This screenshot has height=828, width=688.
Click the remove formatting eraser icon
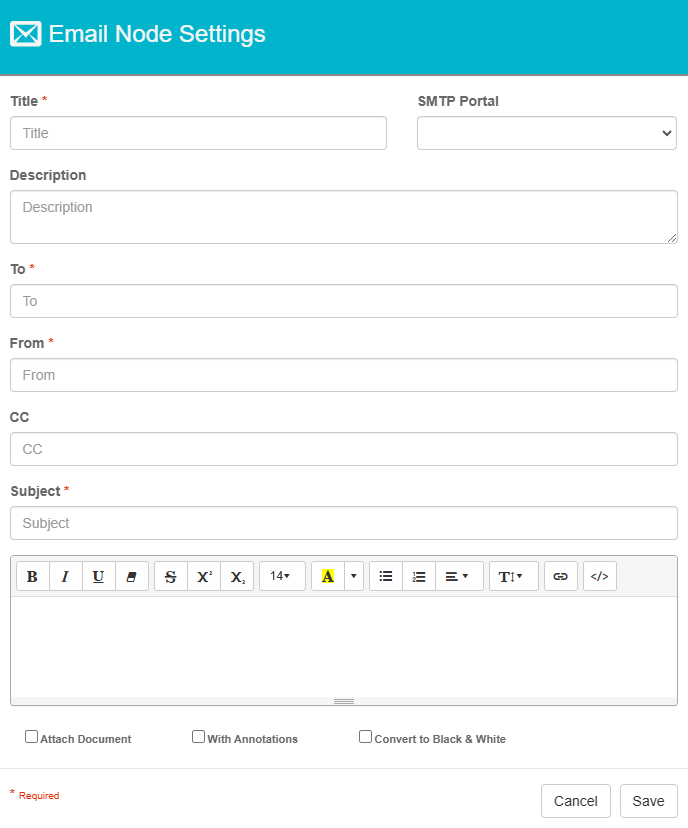132,576
